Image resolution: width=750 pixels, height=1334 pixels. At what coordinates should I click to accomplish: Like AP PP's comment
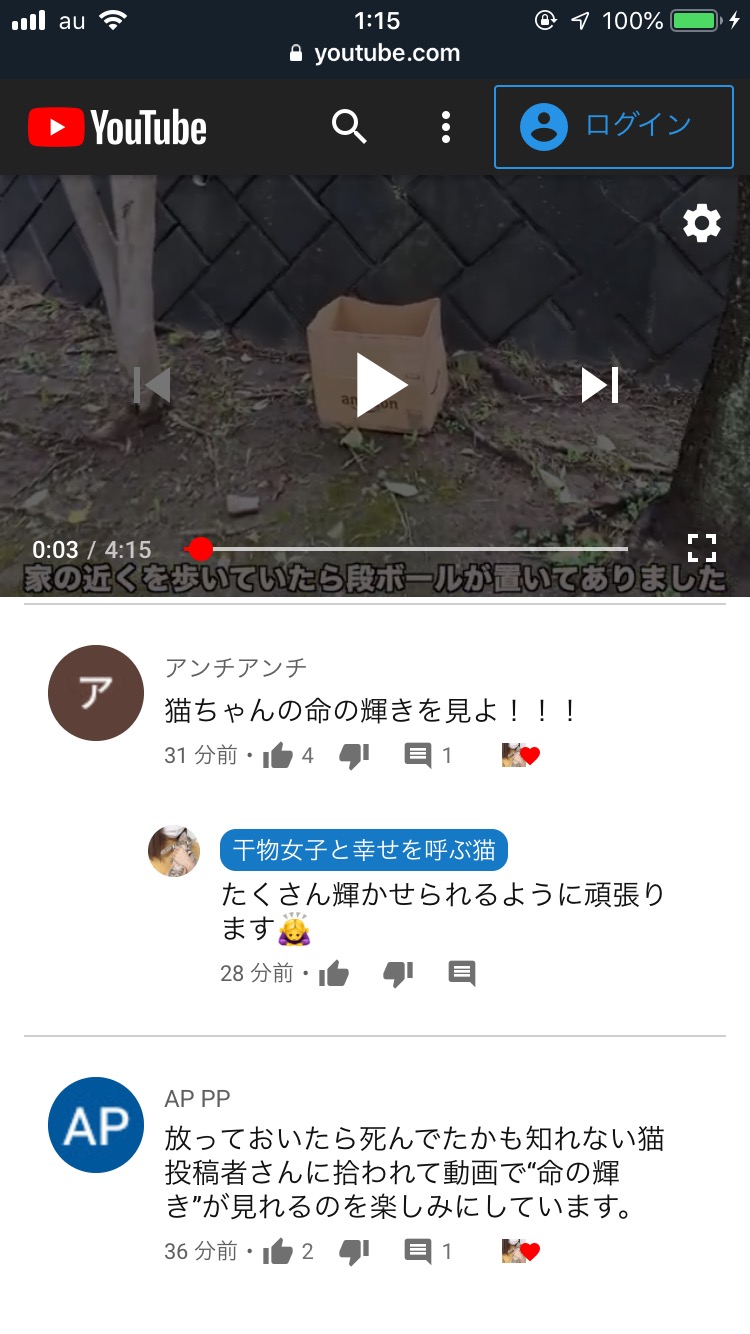point(278,1251)
